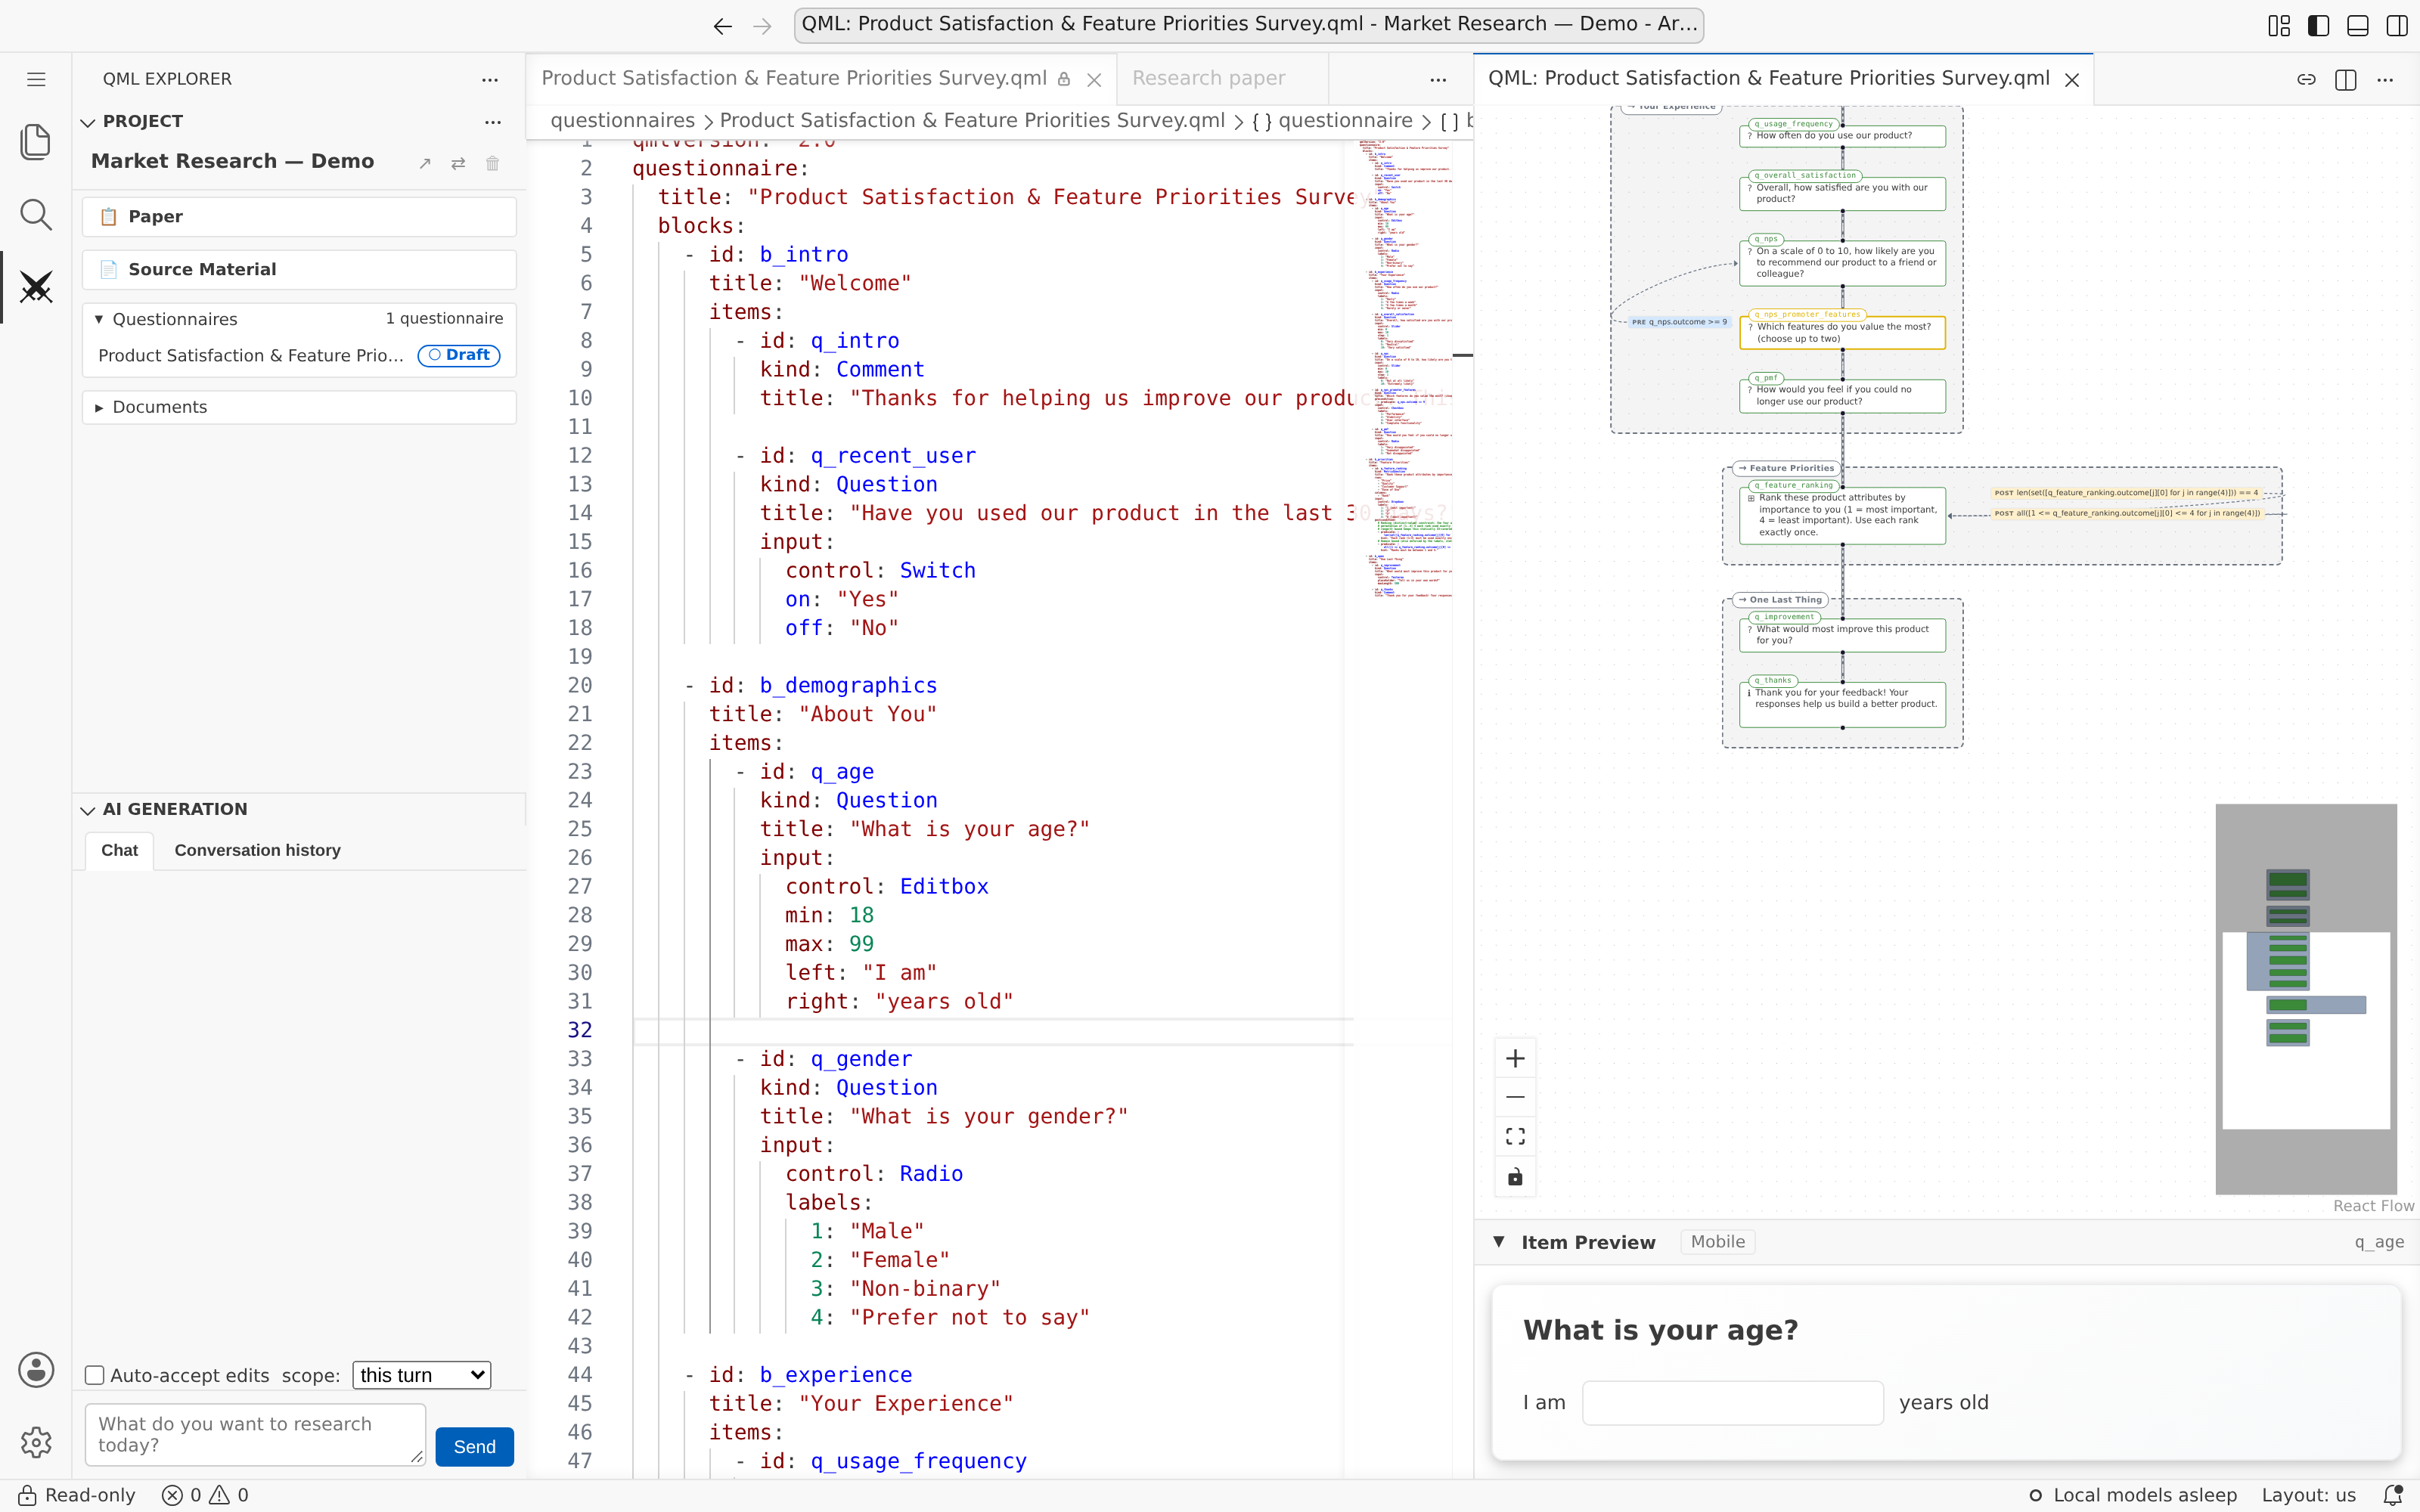Open the Paper item

299,217
